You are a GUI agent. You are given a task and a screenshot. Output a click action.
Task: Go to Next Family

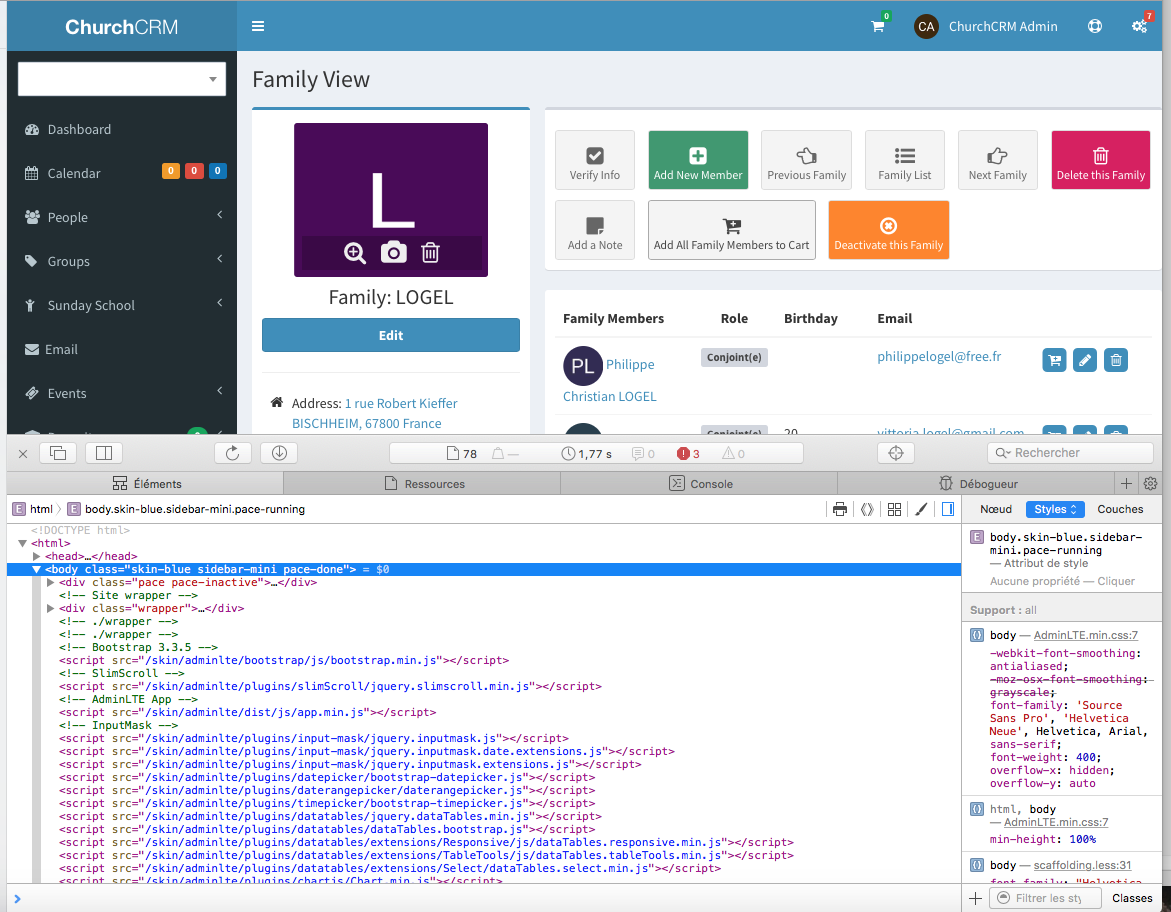coord(998,160)
